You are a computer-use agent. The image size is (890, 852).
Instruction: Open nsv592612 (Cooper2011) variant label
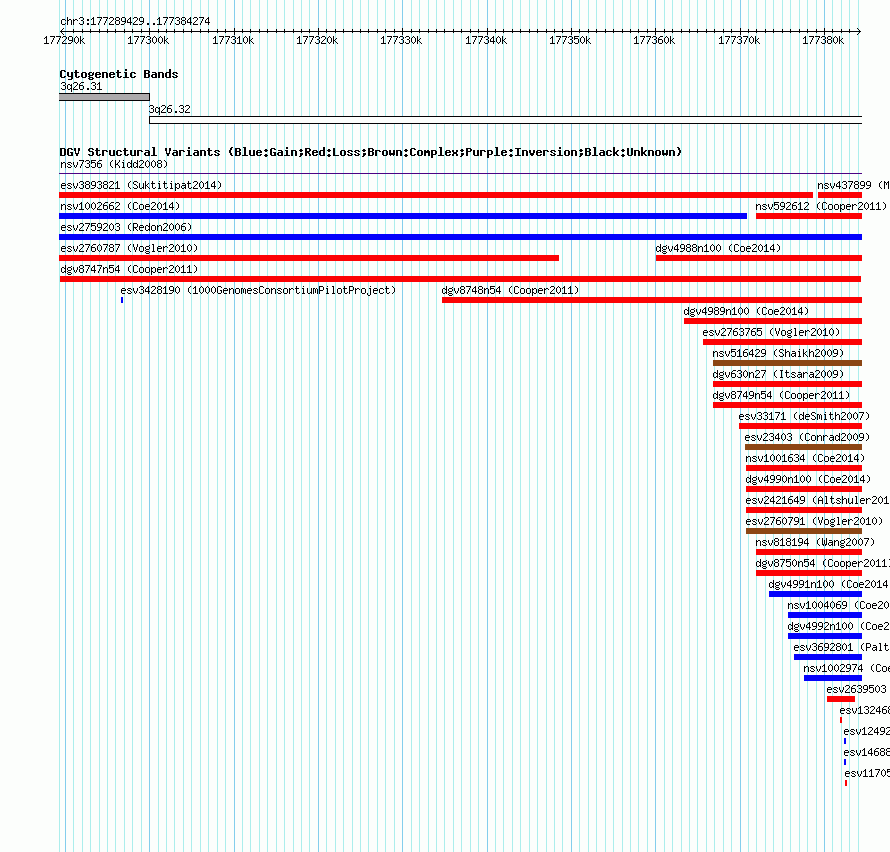pos(821,206)
